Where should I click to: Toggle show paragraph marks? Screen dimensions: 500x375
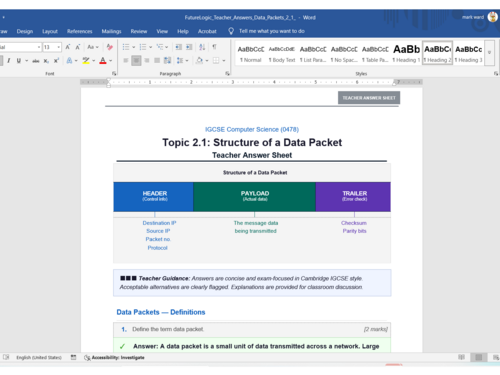tap(214, 47)
